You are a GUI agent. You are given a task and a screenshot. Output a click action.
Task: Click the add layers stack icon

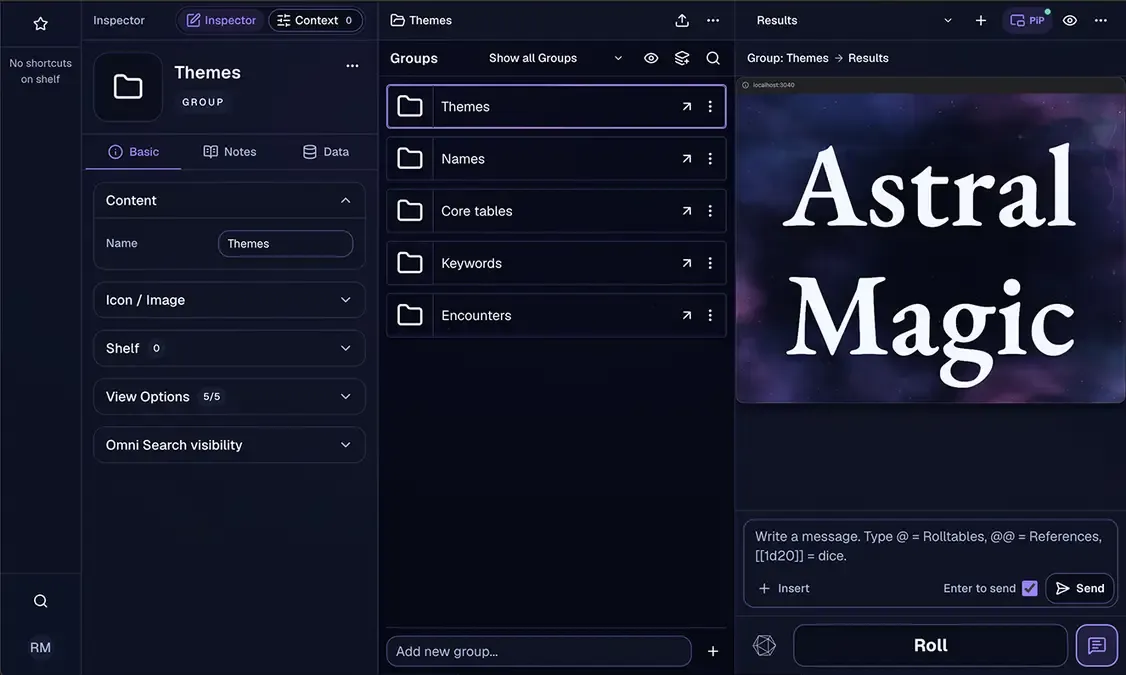tap(682, 58)
